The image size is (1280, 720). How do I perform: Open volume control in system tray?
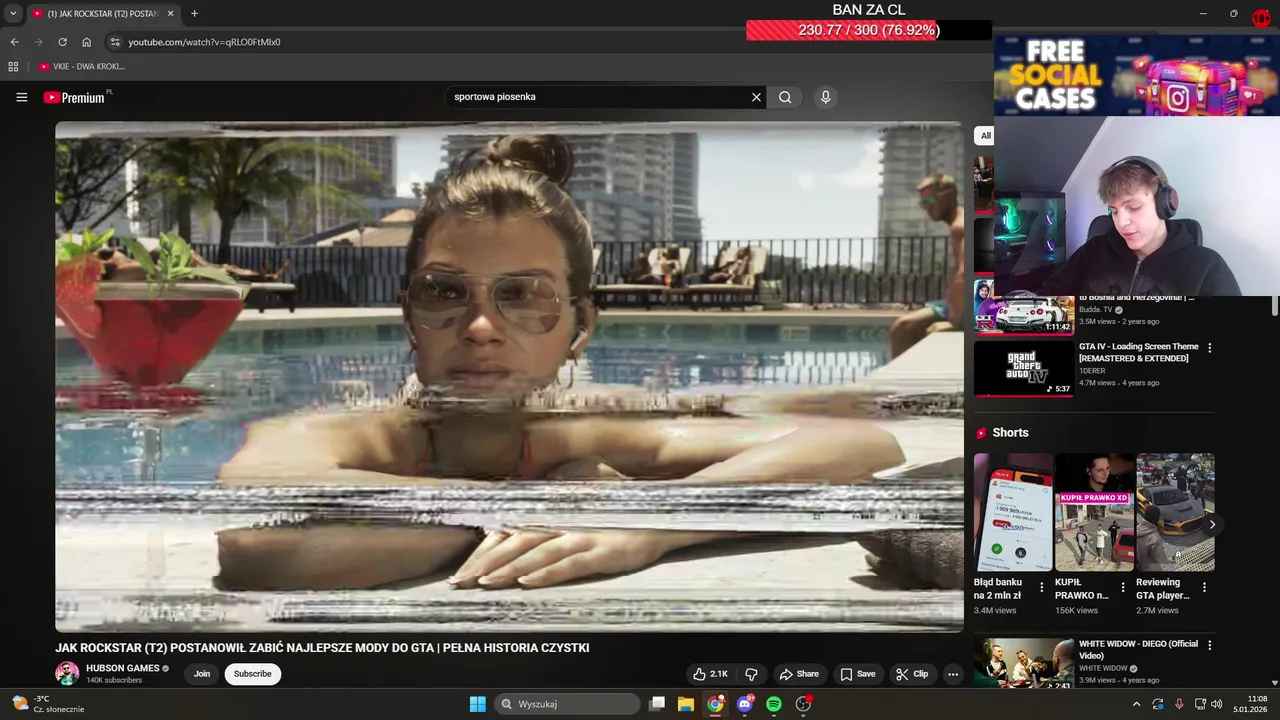[x=1216, y=704]
